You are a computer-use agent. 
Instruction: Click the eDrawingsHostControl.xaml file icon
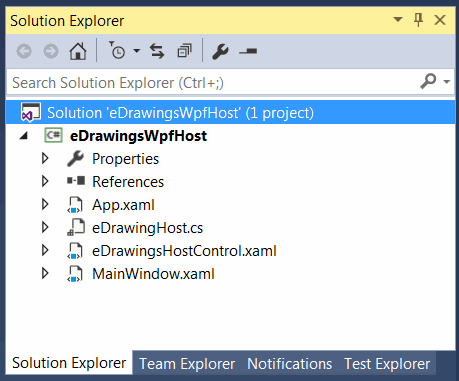75,251
